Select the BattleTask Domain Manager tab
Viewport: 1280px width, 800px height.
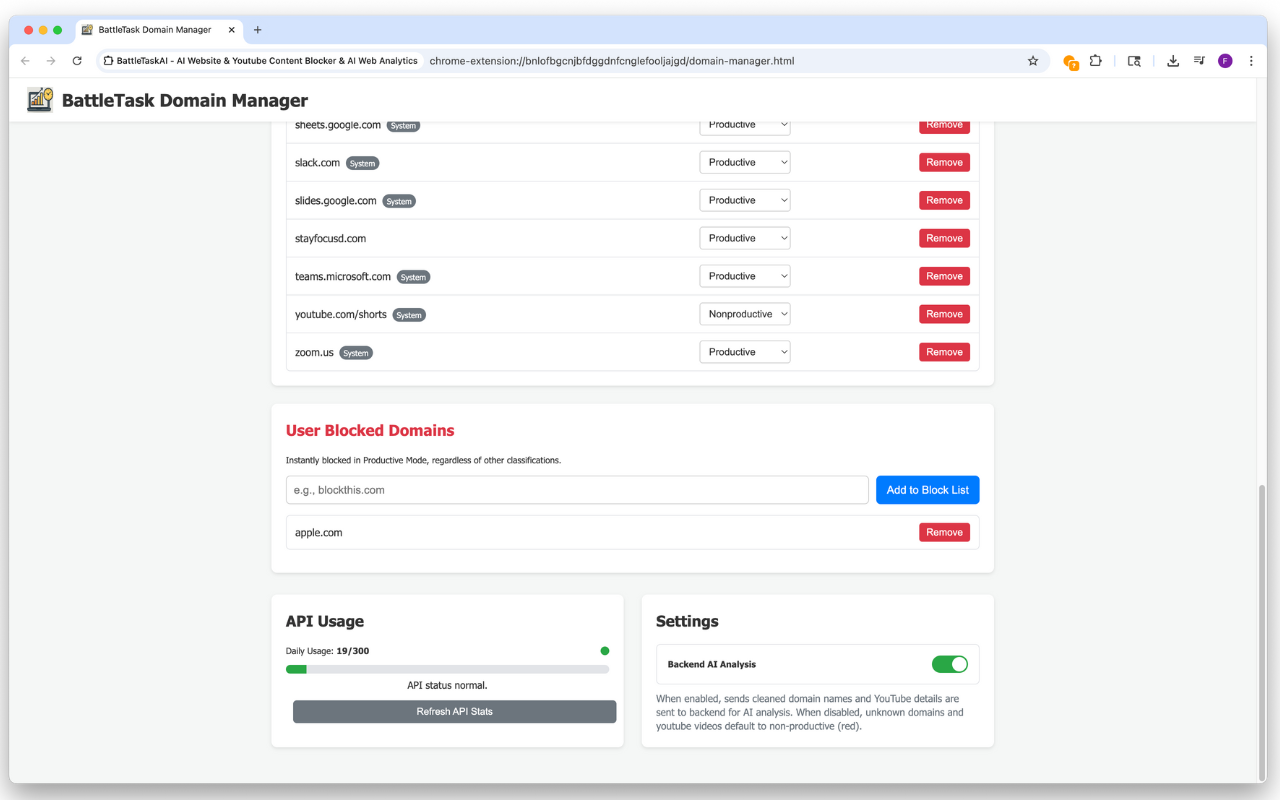click(x=160, y=30)
